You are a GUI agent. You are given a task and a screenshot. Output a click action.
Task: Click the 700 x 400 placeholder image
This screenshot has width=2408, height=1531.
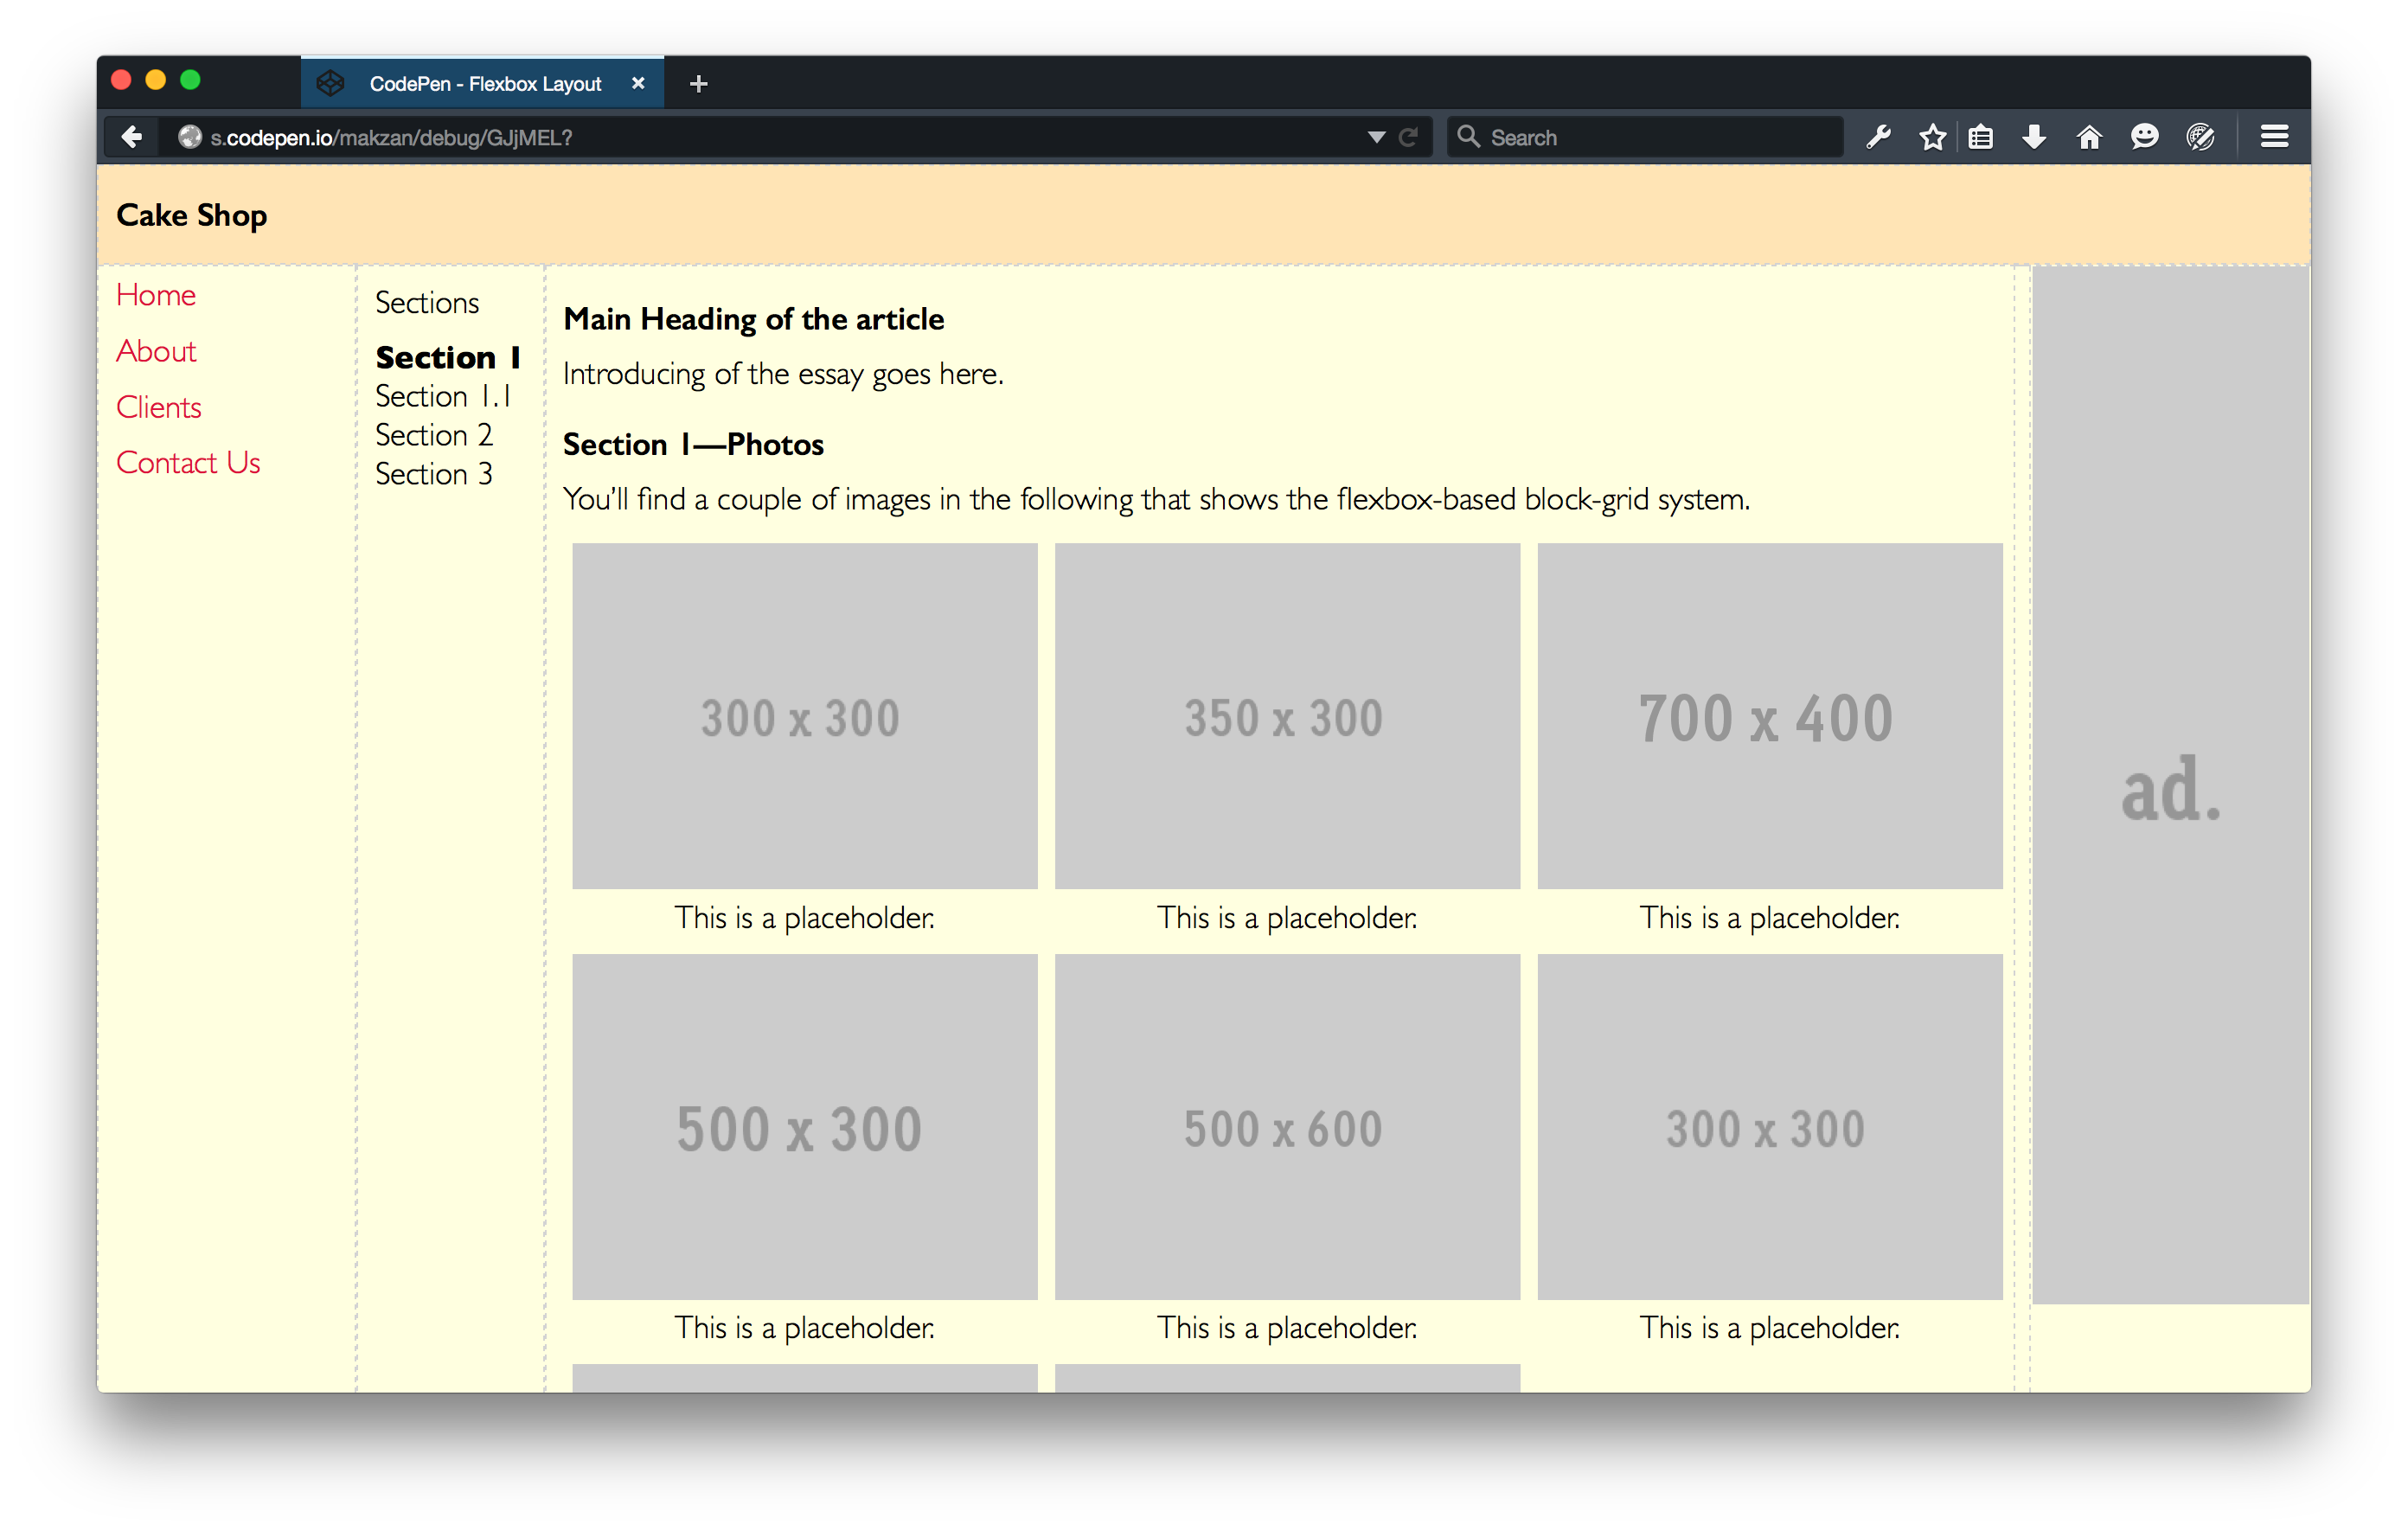(x=1769, y=716)
